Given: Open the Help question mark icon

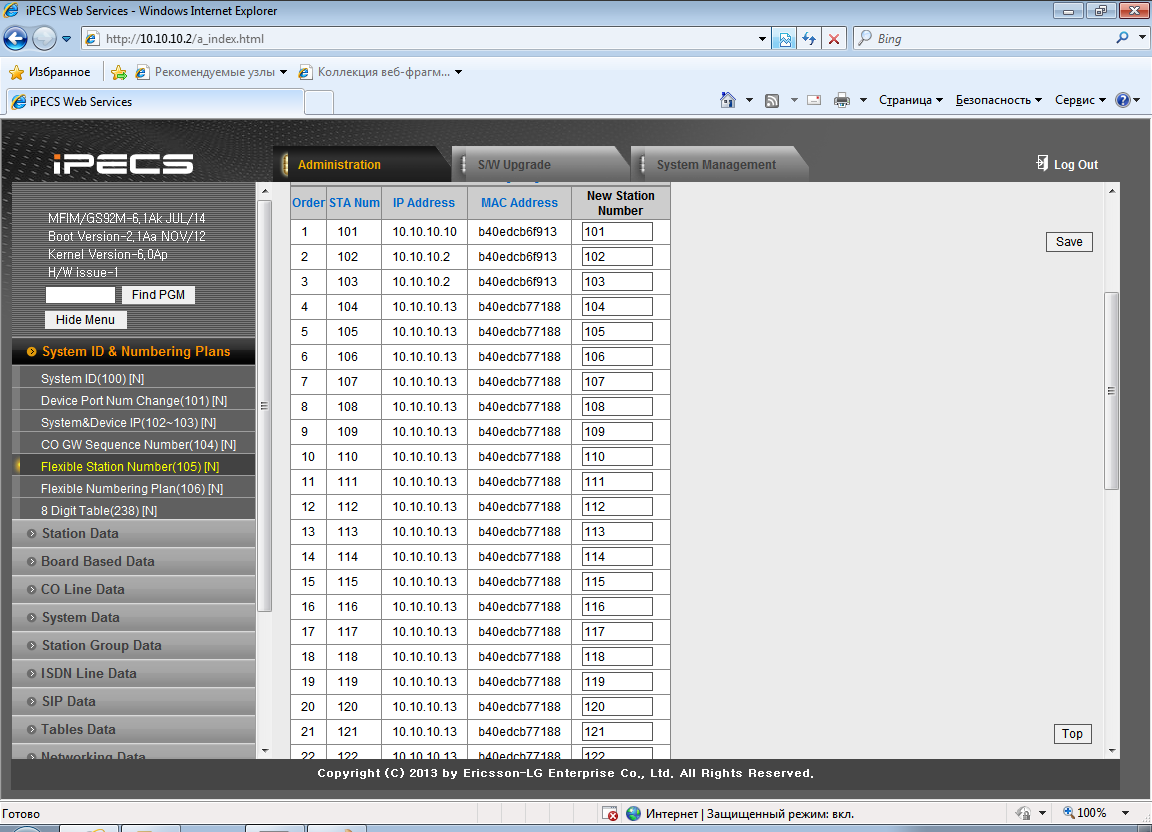Looking at the screenshot, I should tap(1122, 100).
